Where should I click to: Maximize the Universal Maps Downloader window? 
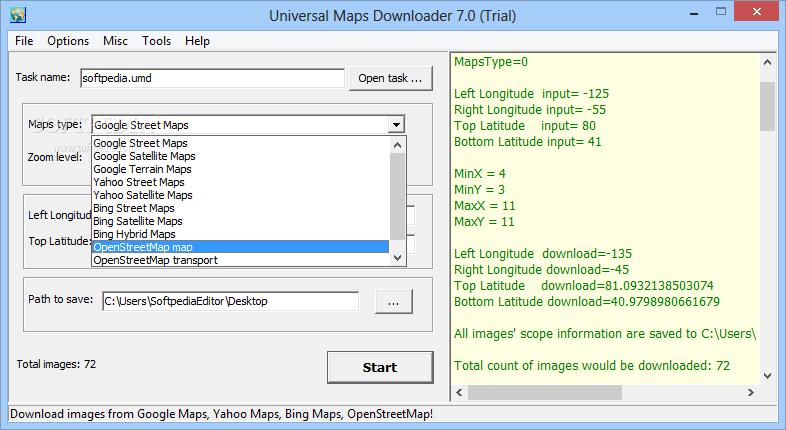721,12
